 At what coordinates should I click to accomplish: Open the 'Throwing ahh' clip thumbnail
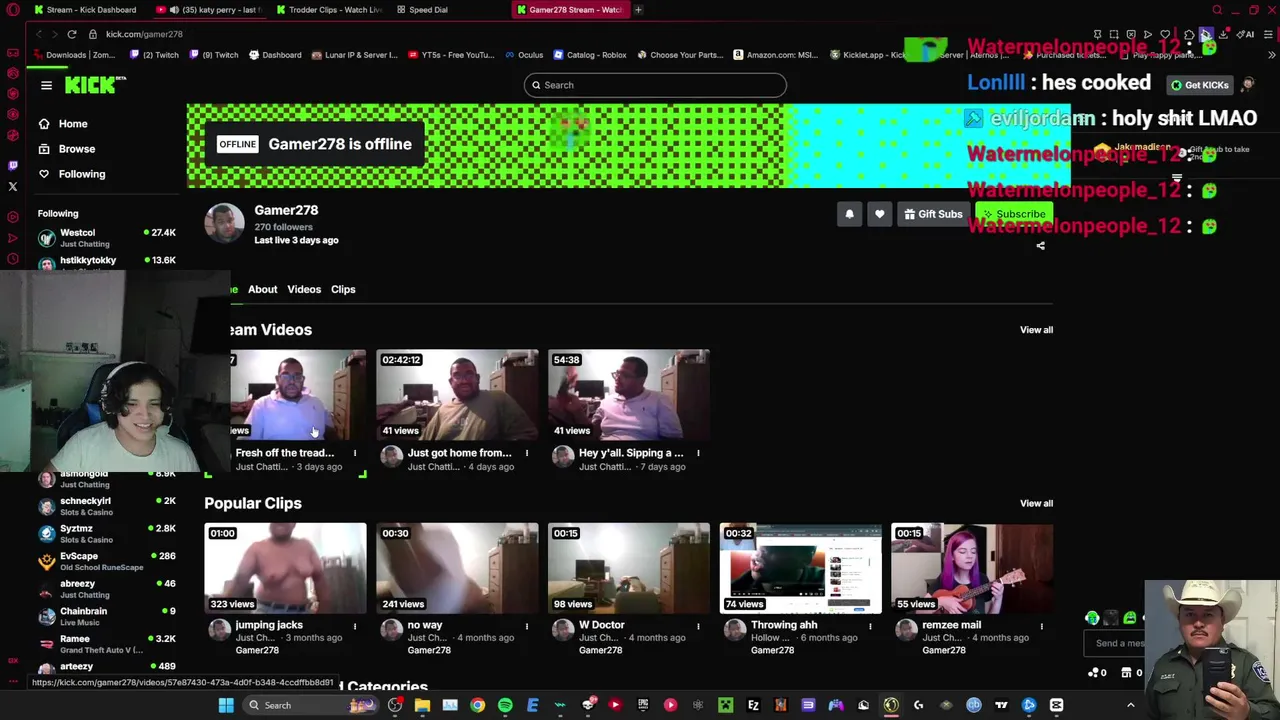coord(801,568)
